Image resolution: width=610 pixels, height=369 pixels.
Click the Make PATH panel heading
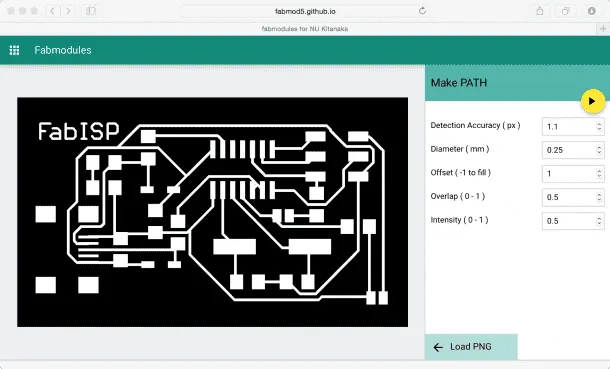pyautogui.click(x=459, y=83)
